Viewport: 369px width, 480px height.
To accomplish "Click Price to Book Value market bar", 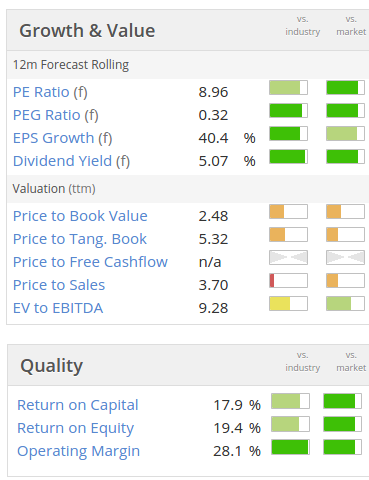I will pyautogui.click(x=345, y=212).
